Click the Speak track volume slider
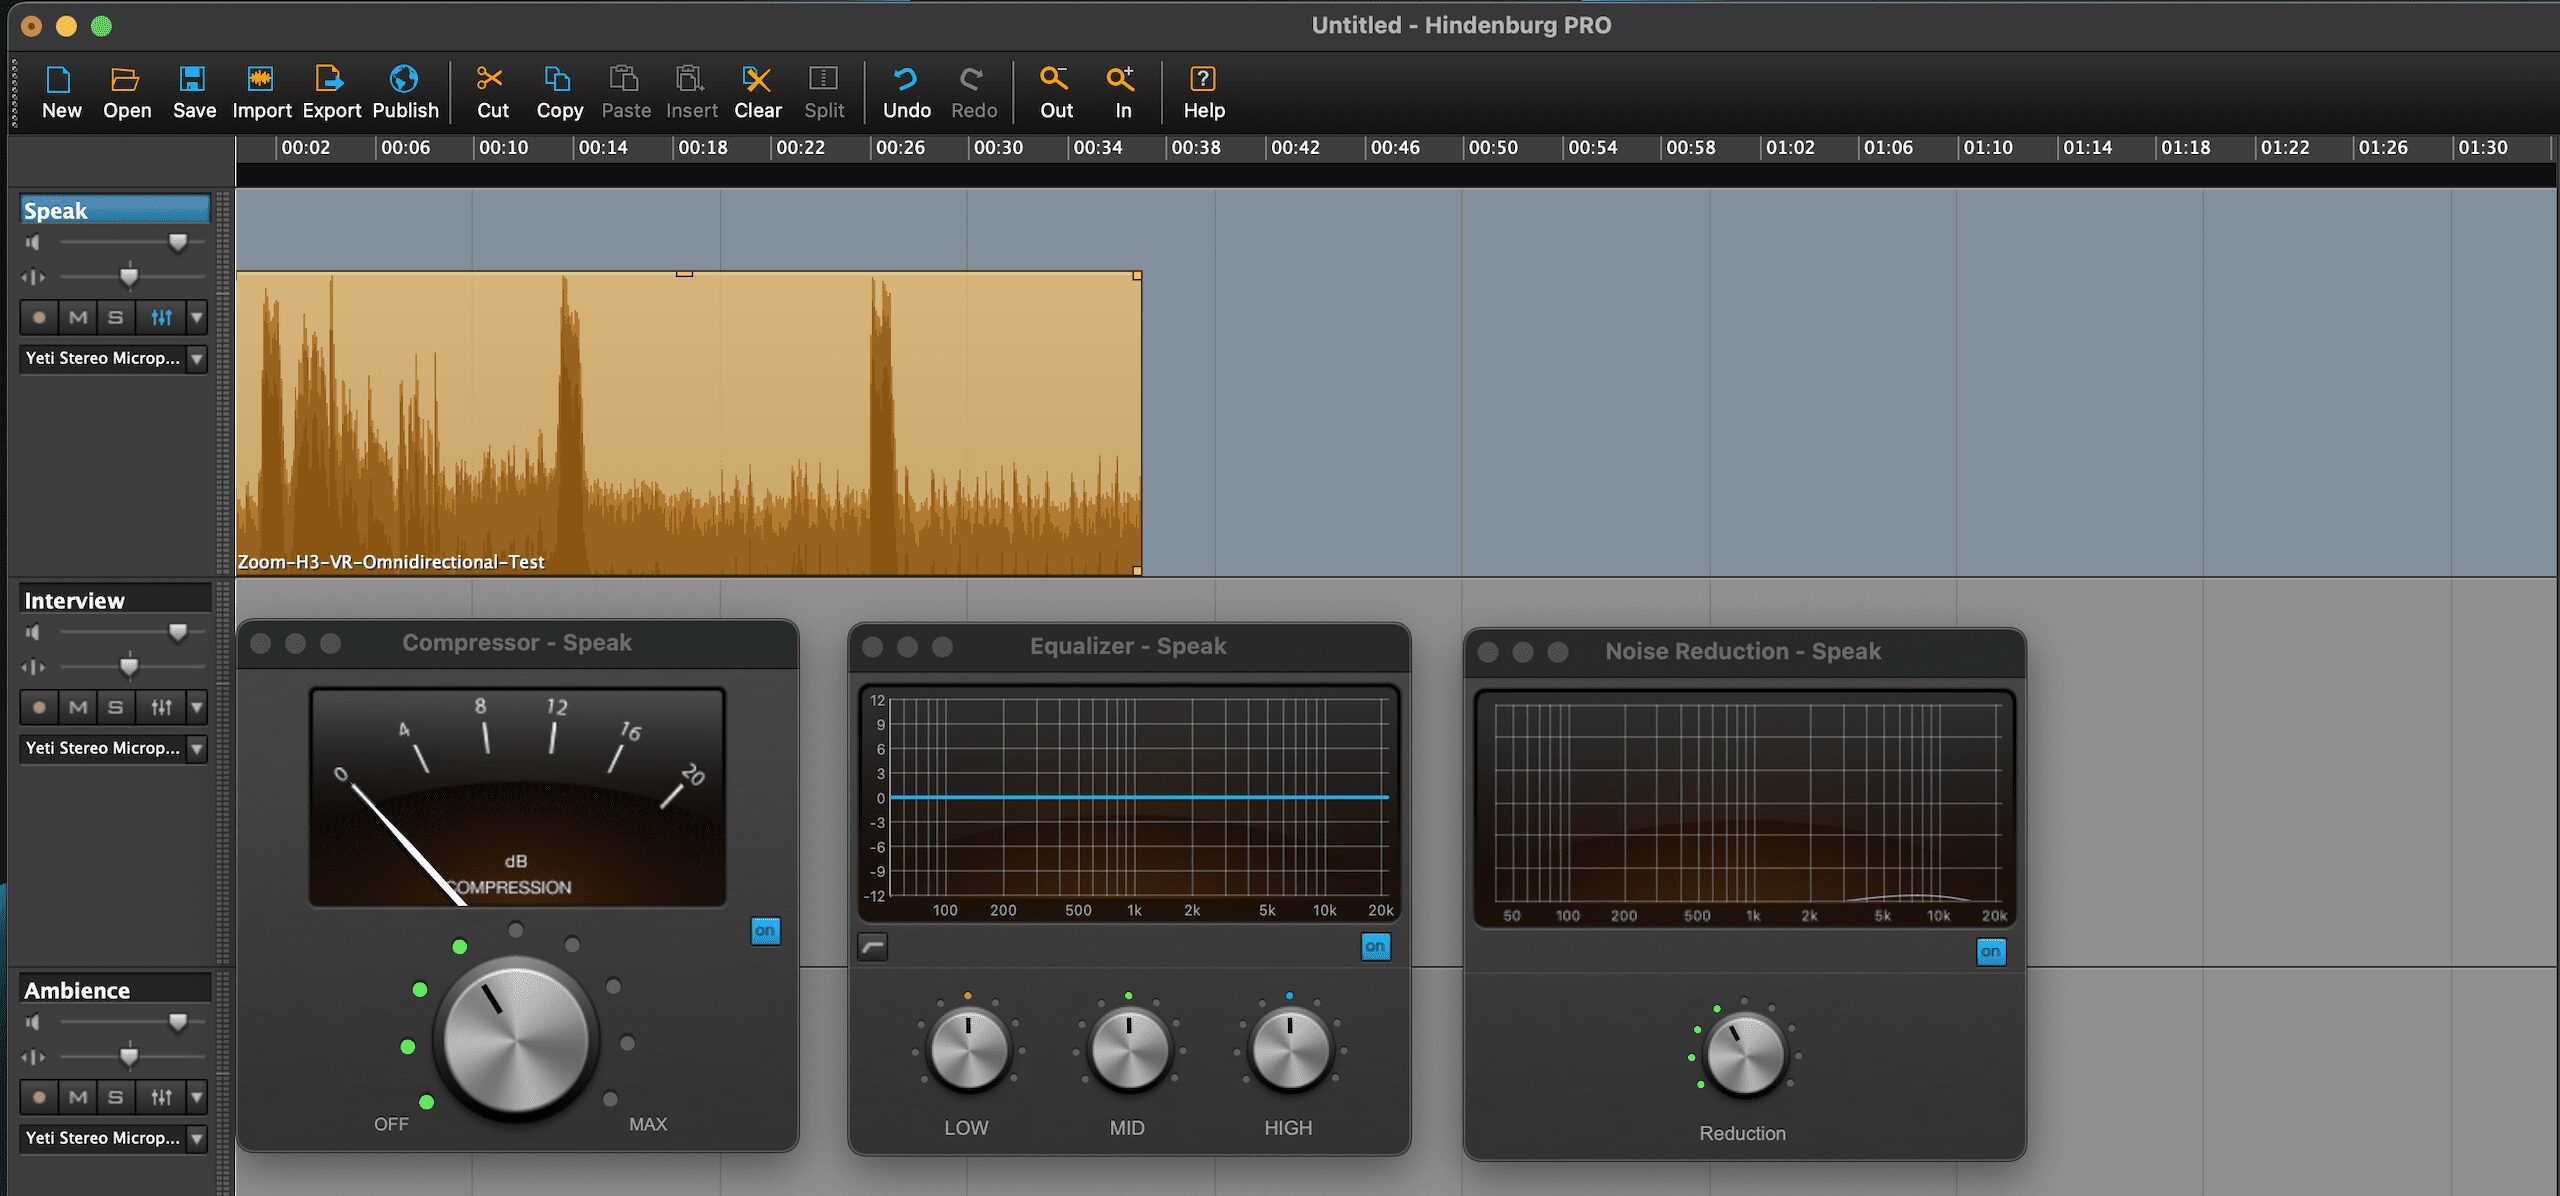Viewport: 2560px width, 1196px height. [x=177, y=242]
